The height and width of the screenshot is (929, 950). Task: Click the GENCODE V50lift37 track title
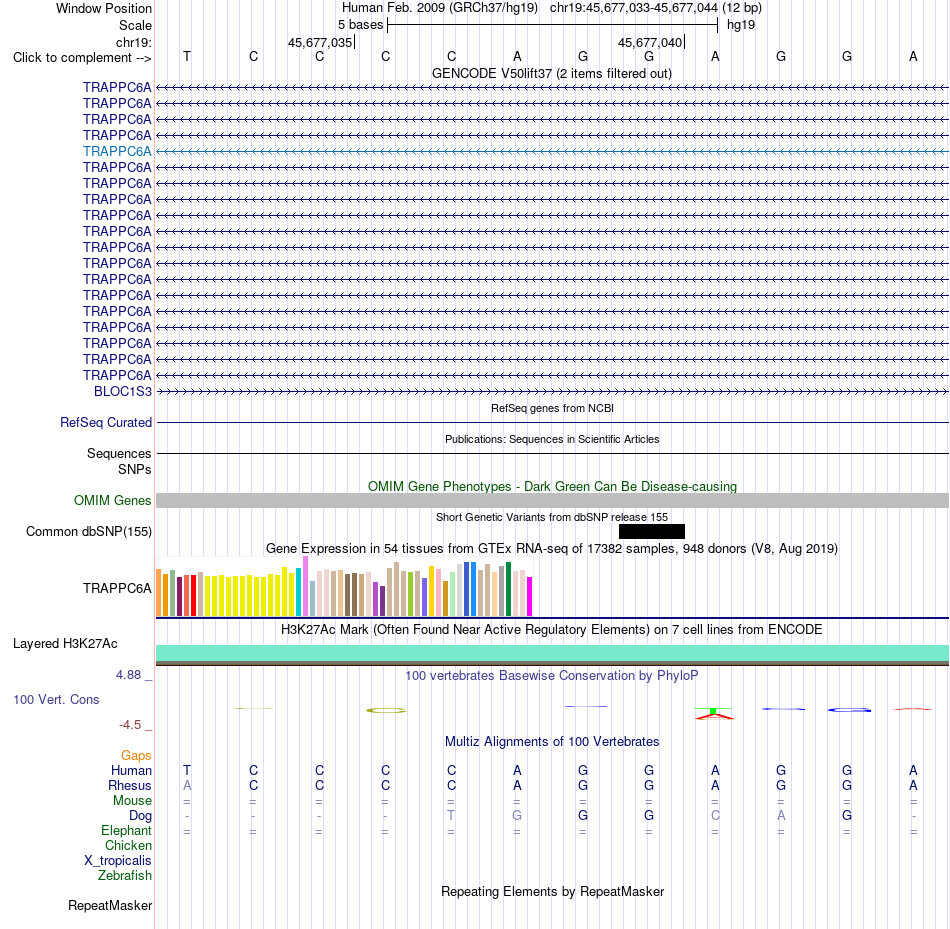[551, 74]
